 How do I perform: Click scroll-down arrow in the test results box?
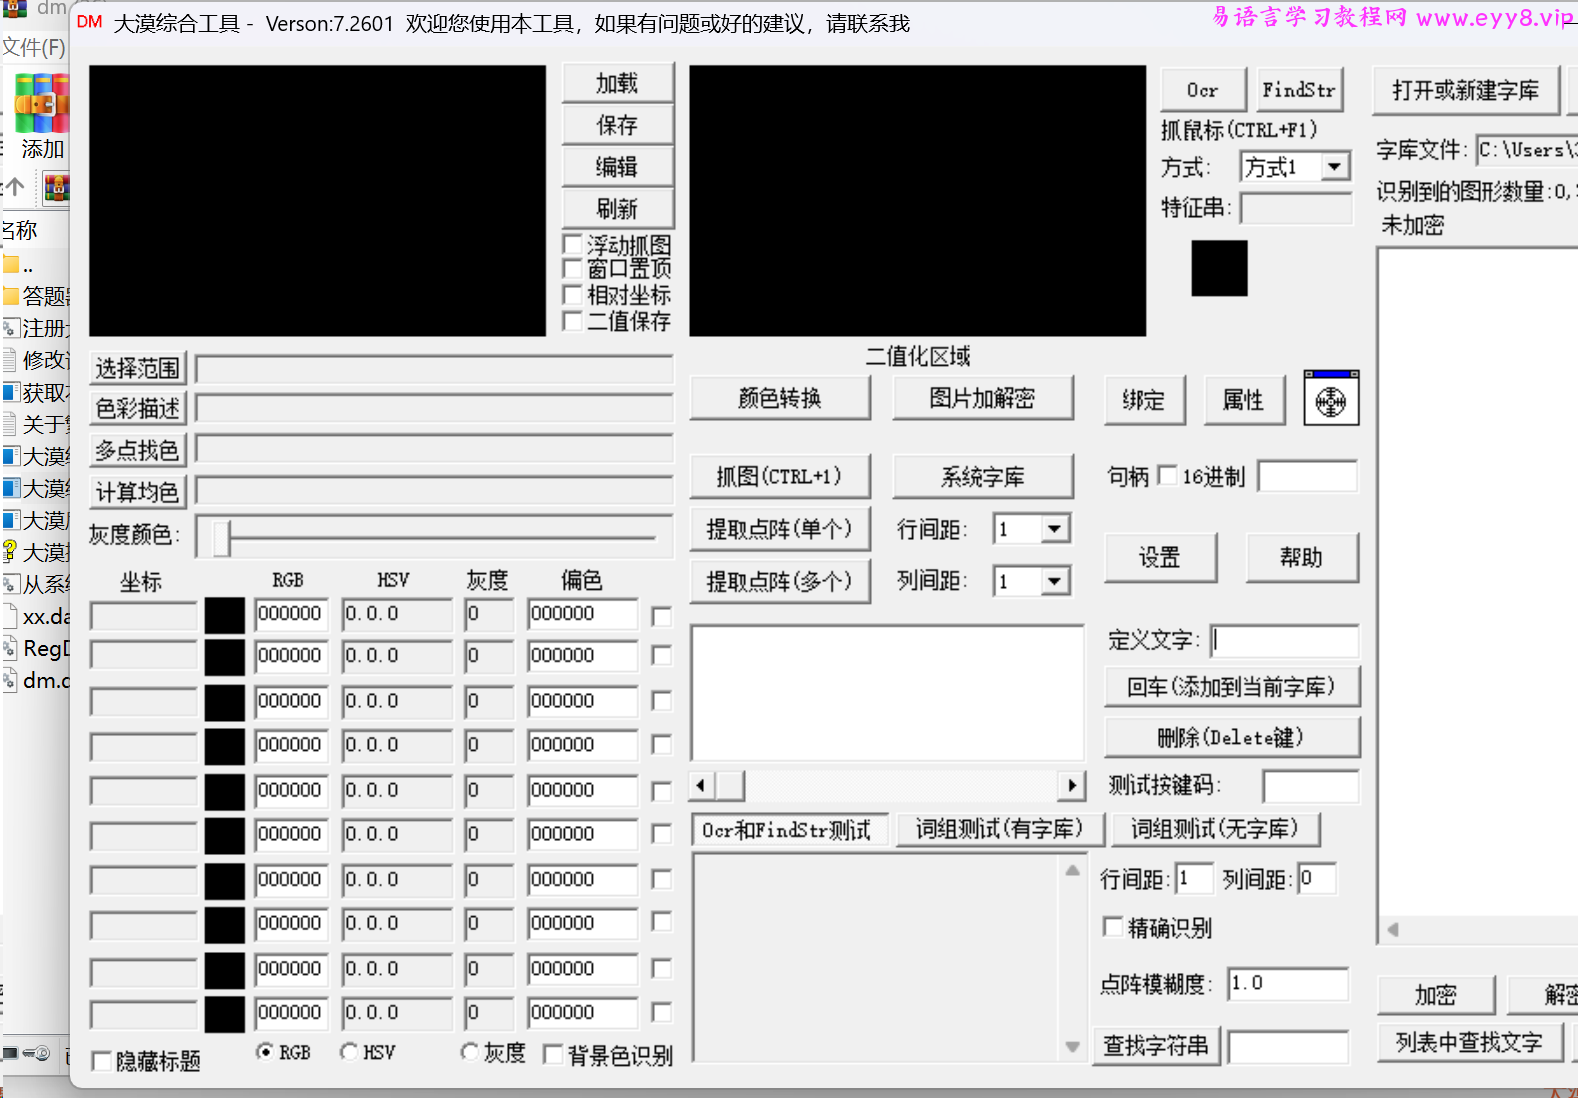[x=1072, y=1047]
